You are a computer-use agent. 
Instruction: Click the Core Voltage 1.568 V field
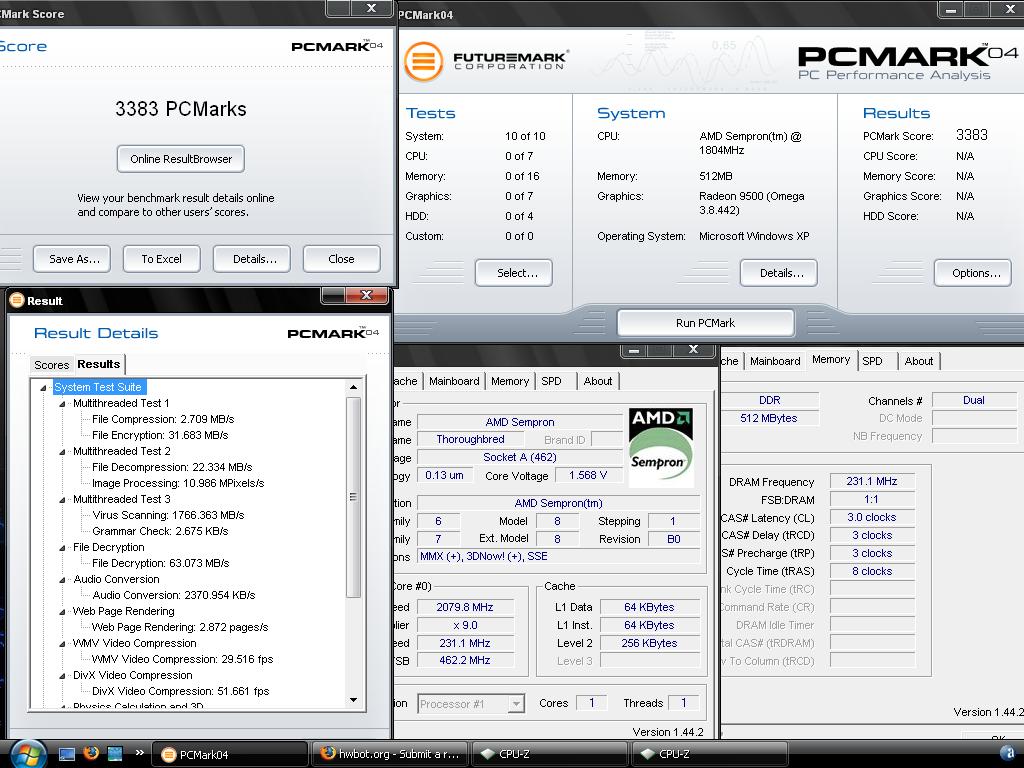[588, 475]
